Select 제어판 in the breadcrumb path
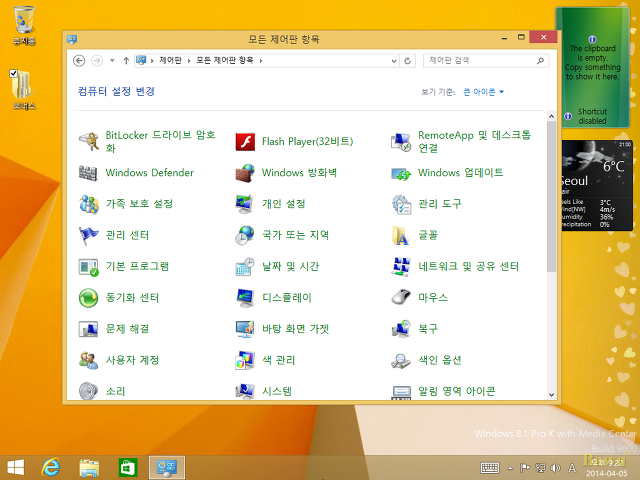 [170, 60]
